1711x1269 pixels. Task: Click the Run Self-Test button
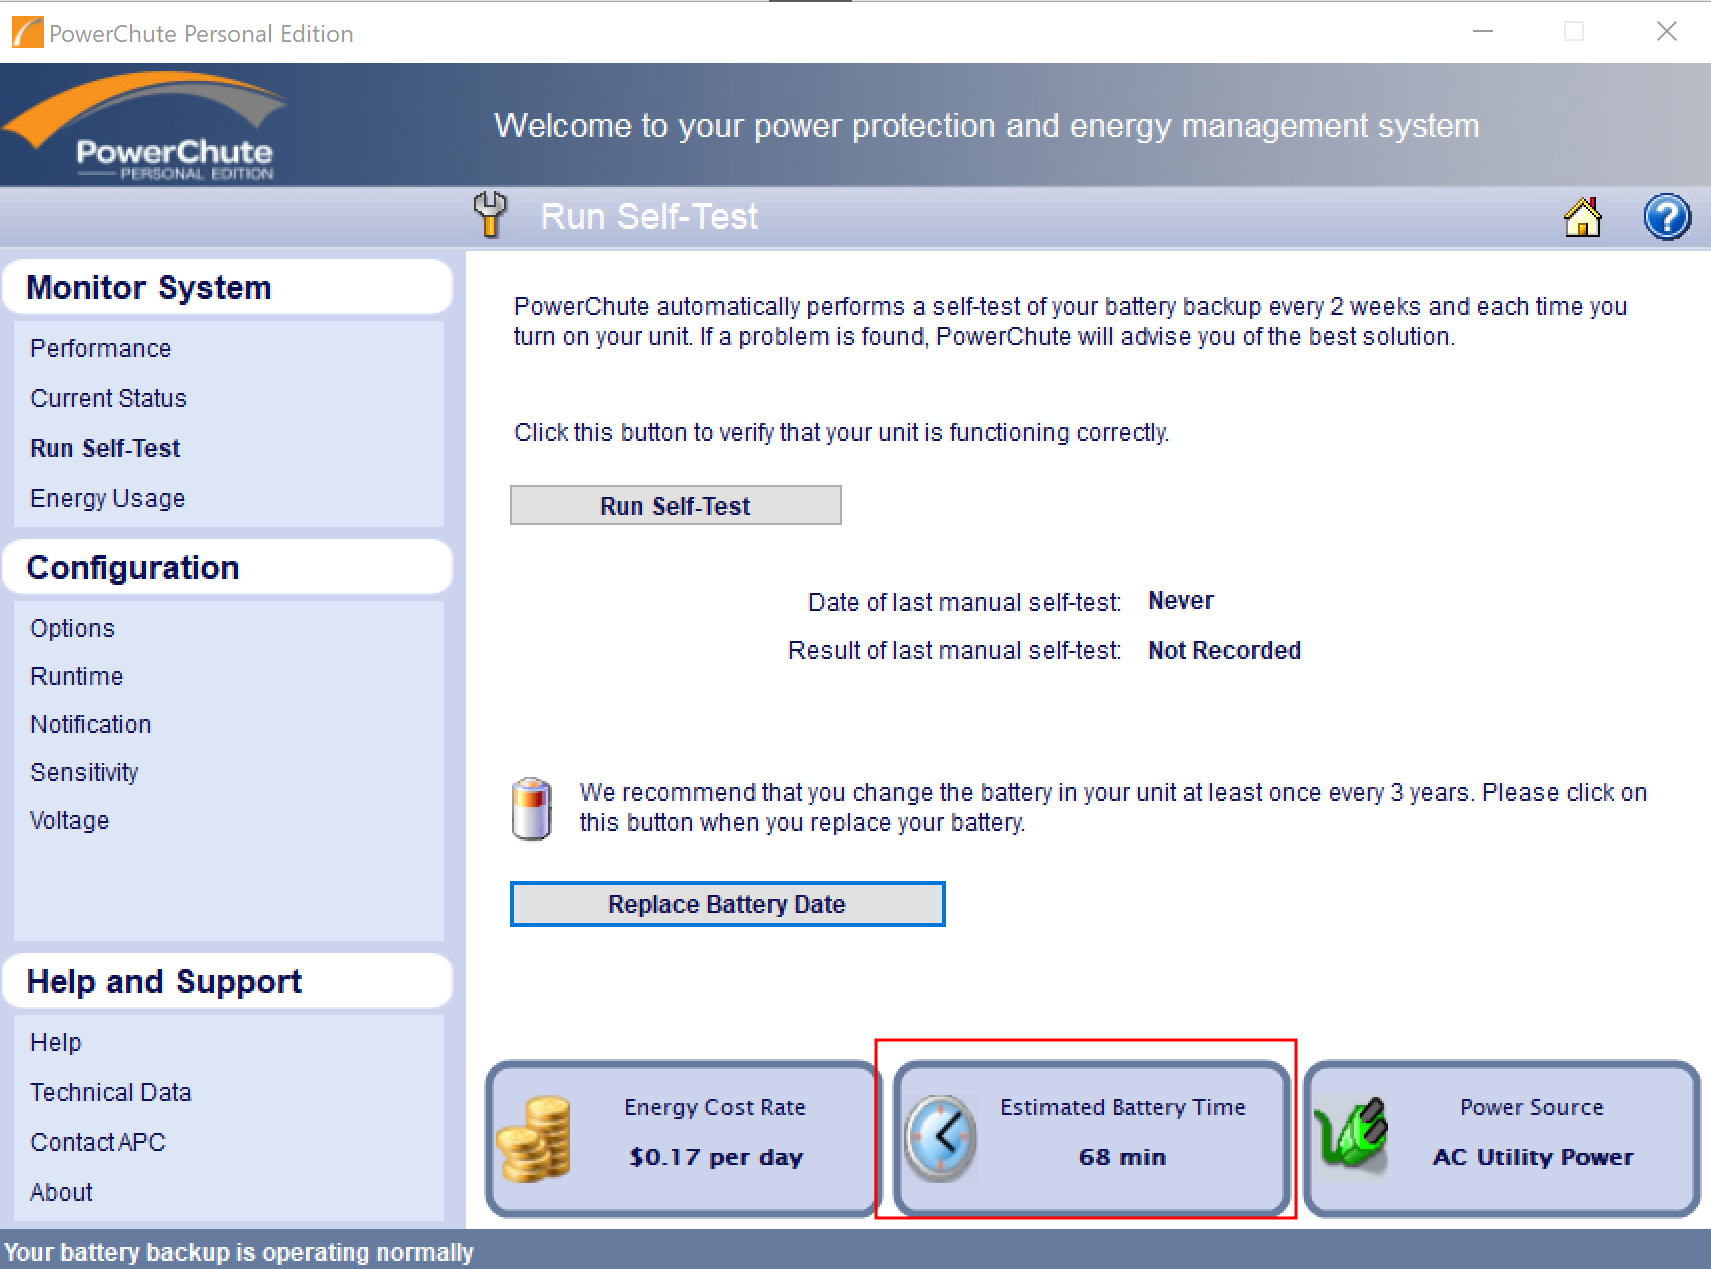coord(676,506)
